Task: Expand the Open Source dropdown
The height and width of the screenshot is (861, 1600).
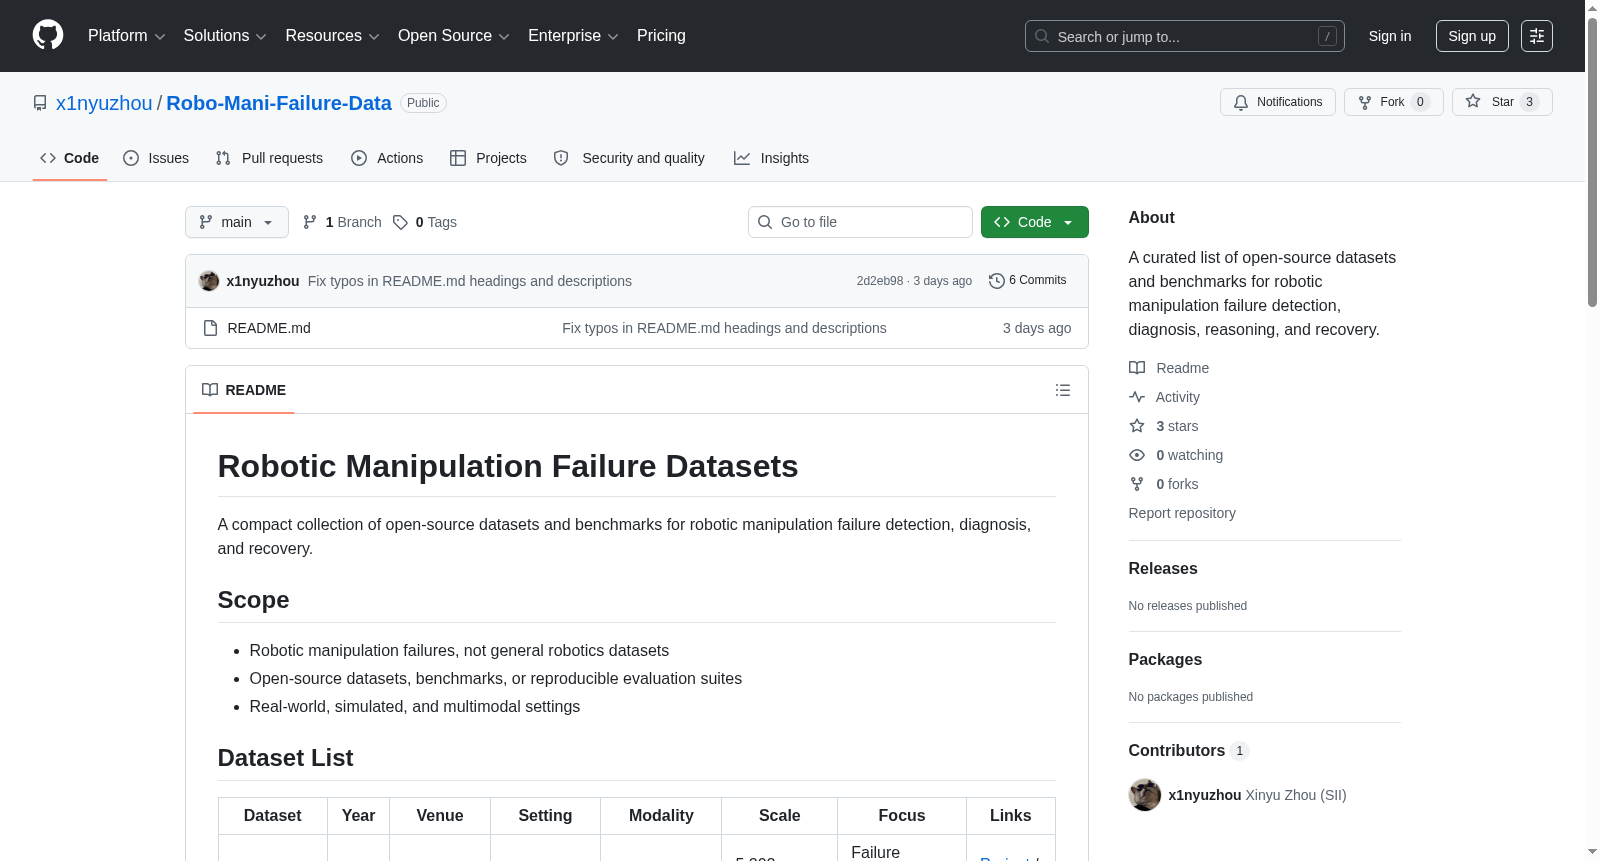Action: pos(454,36)
